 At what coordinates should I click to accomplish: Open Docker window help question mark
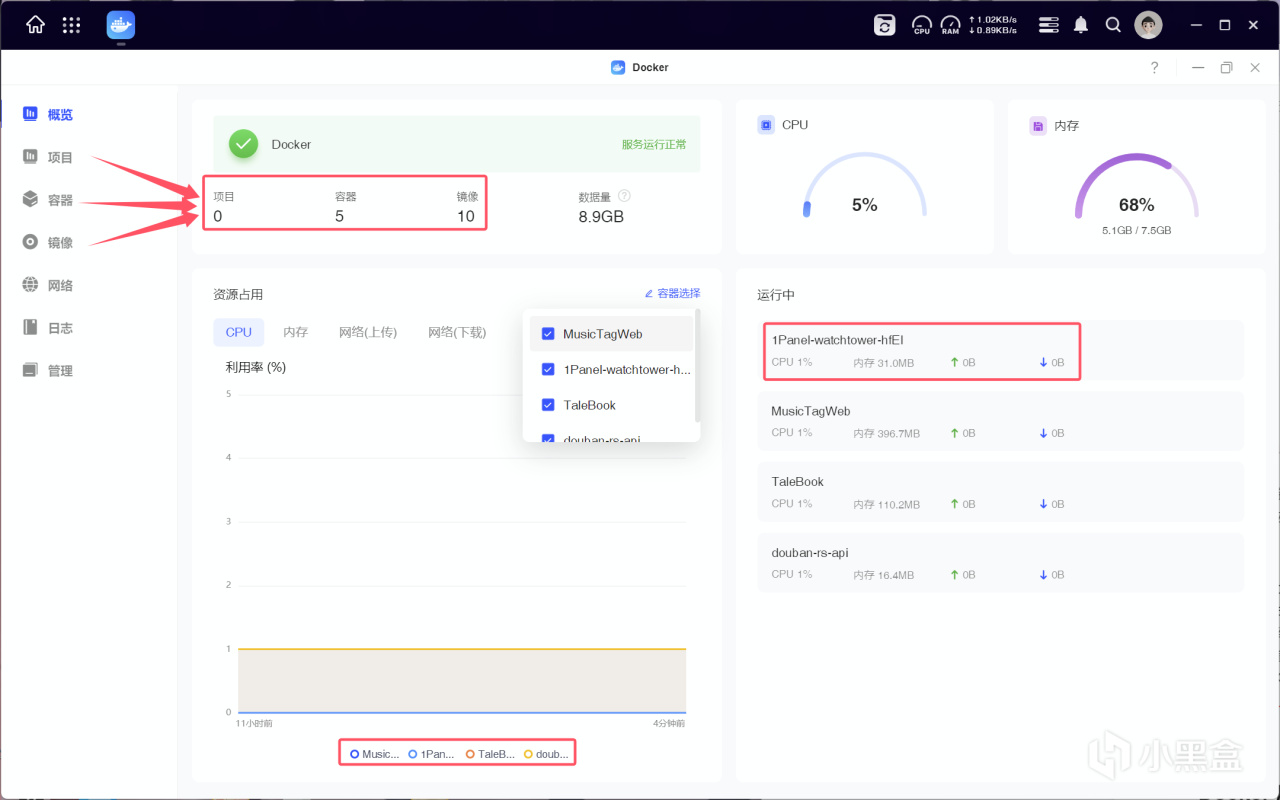point(1155,67)
